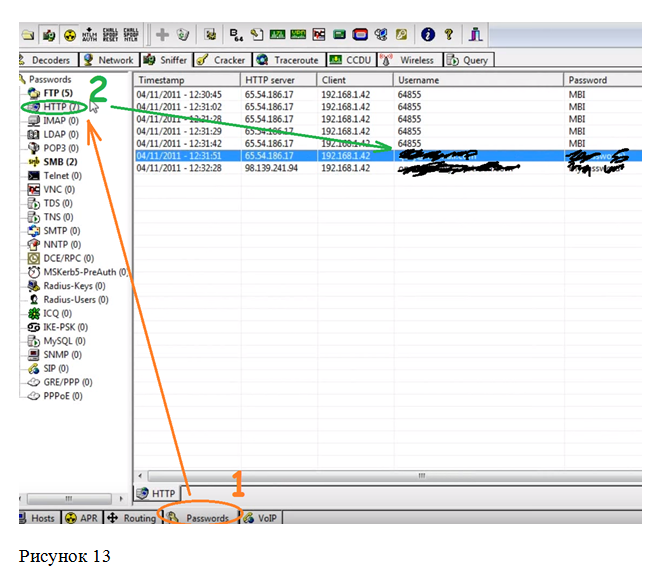The height and width of the screenshot is (577, 671).
Task: Open a file with the folder icon
Action: point(27,35)
